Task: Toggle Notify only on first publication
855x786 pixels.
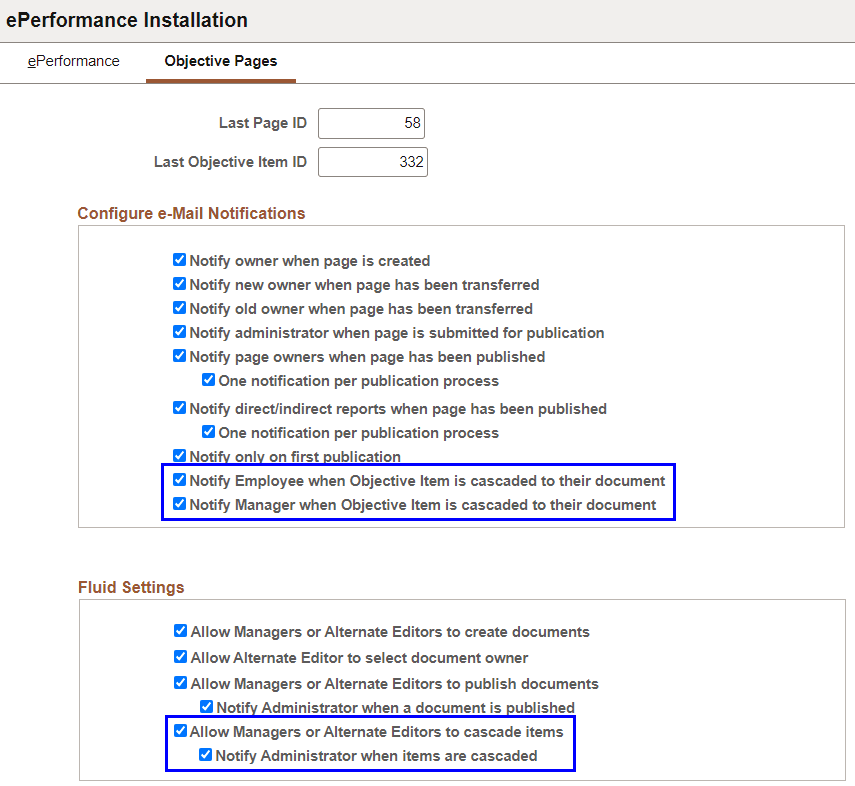Action: 180,455
